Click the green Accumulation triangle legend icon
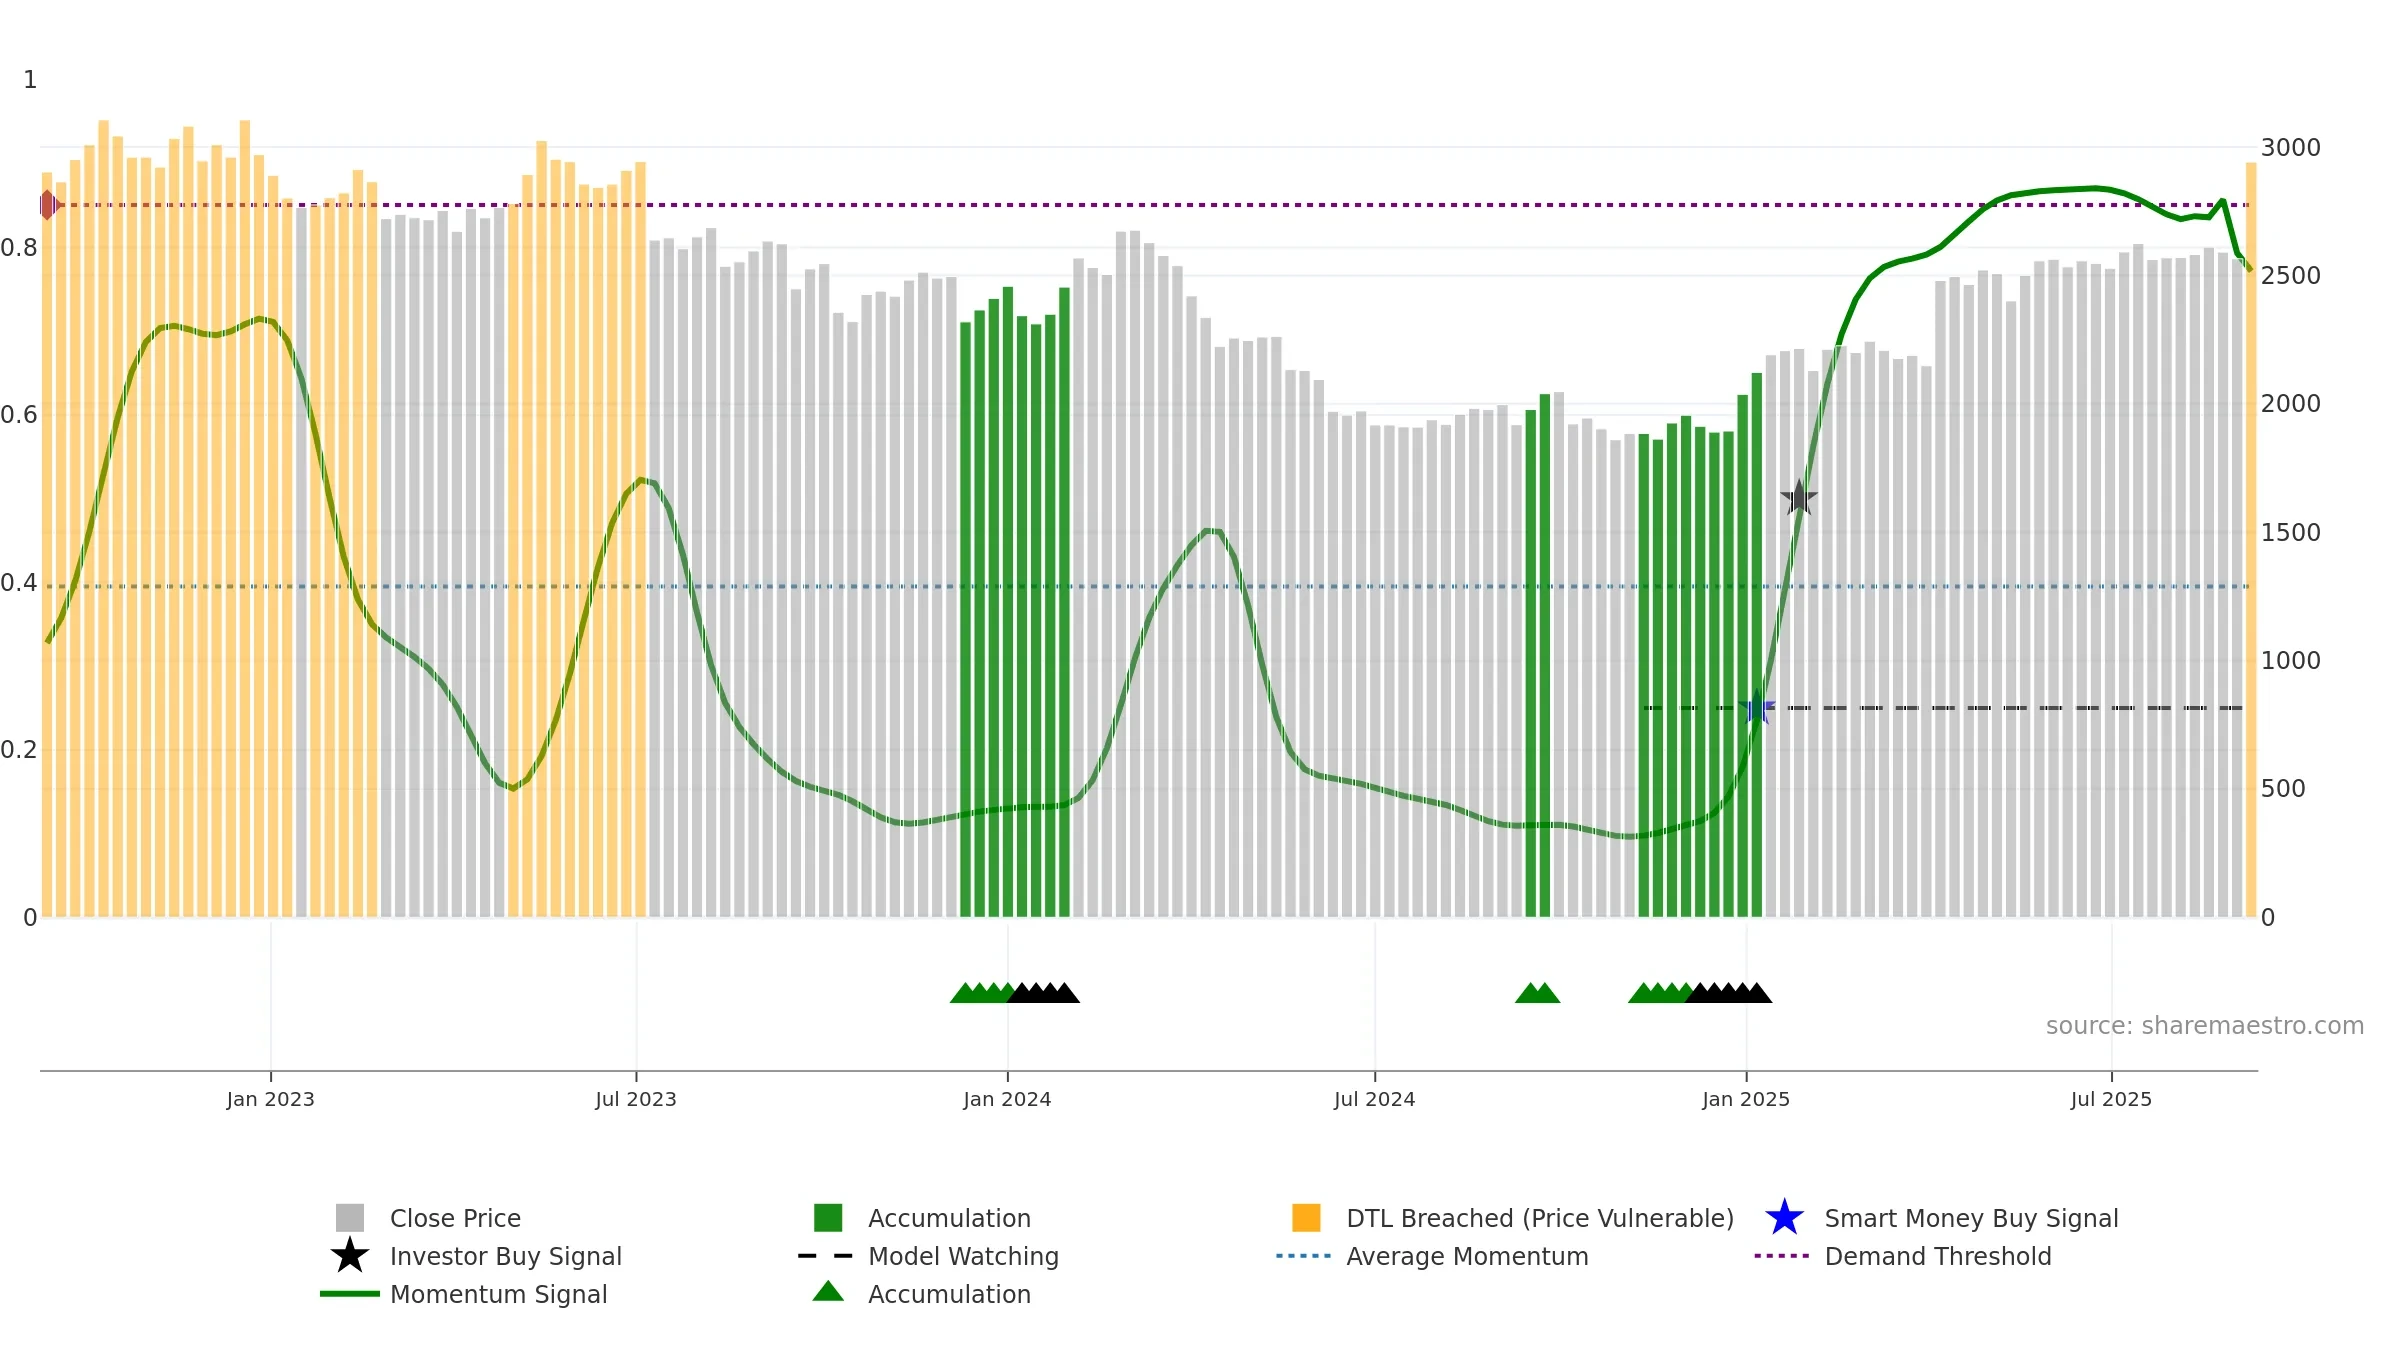Screen dimensions: 2400x1350 click(828, 1292)
